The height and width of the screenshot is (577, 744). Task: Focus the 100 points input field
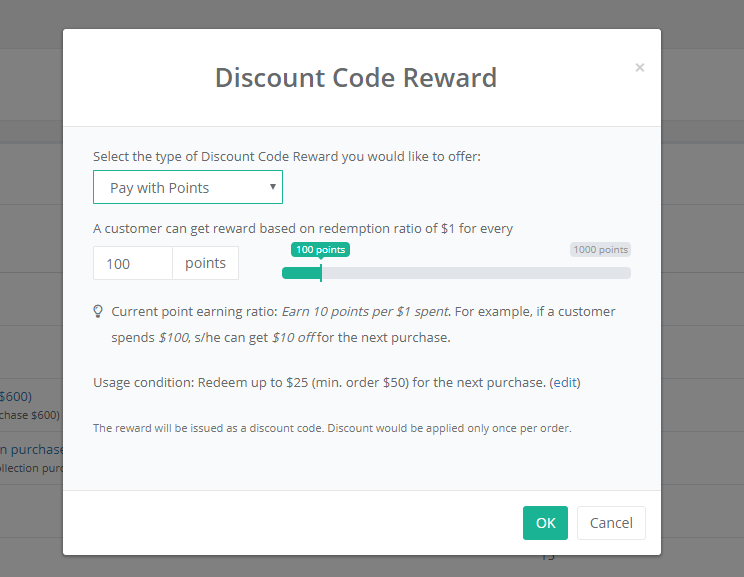[133, 263]
